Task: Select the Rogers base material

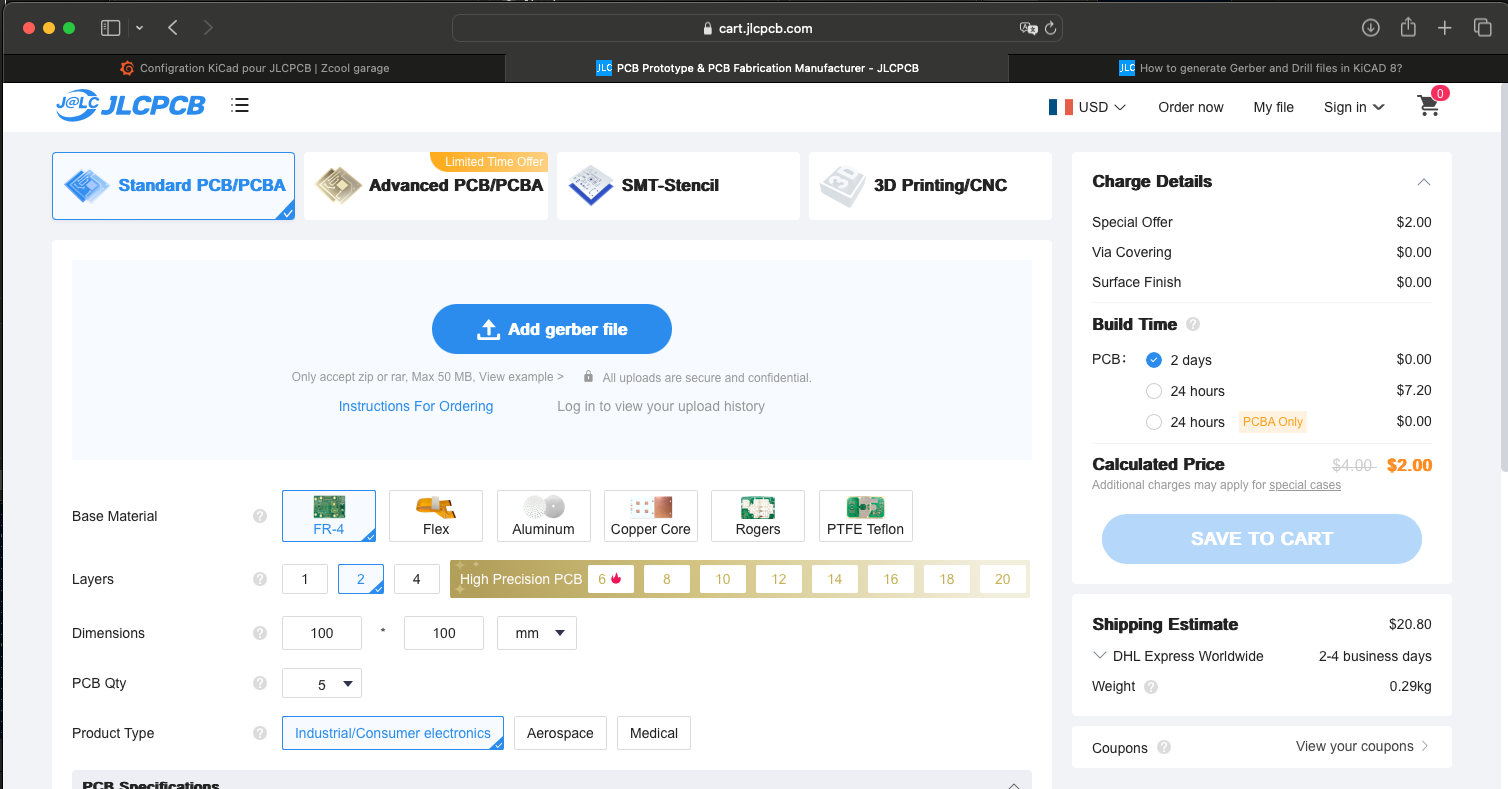Action: point(758,516)
